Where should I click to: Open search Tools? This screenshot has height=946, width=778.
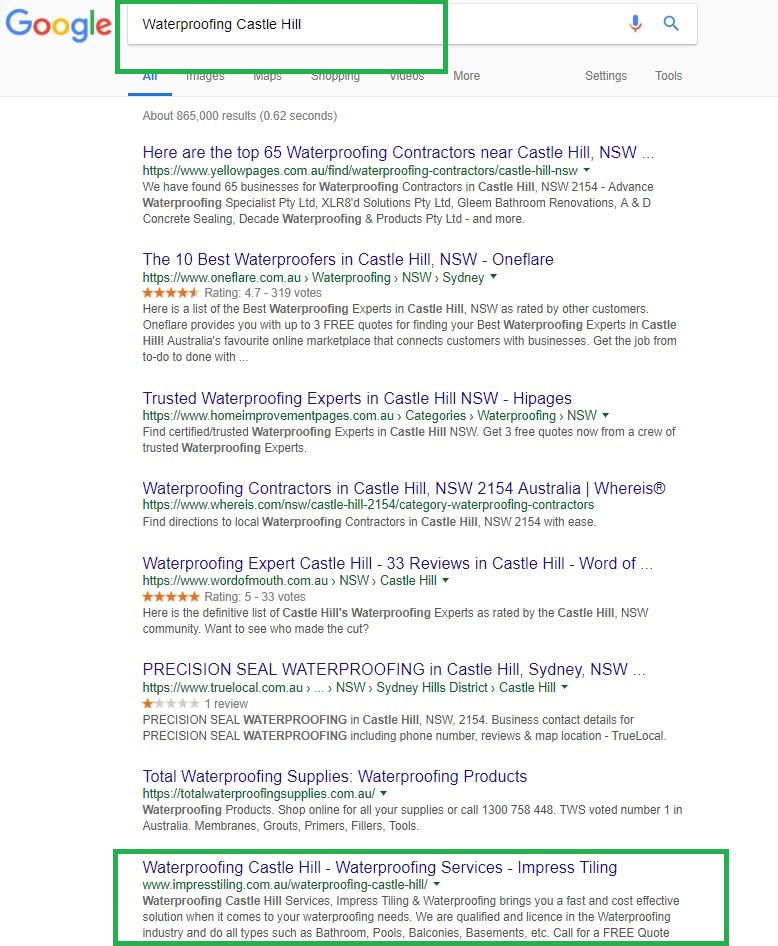(x=668, y=76)
